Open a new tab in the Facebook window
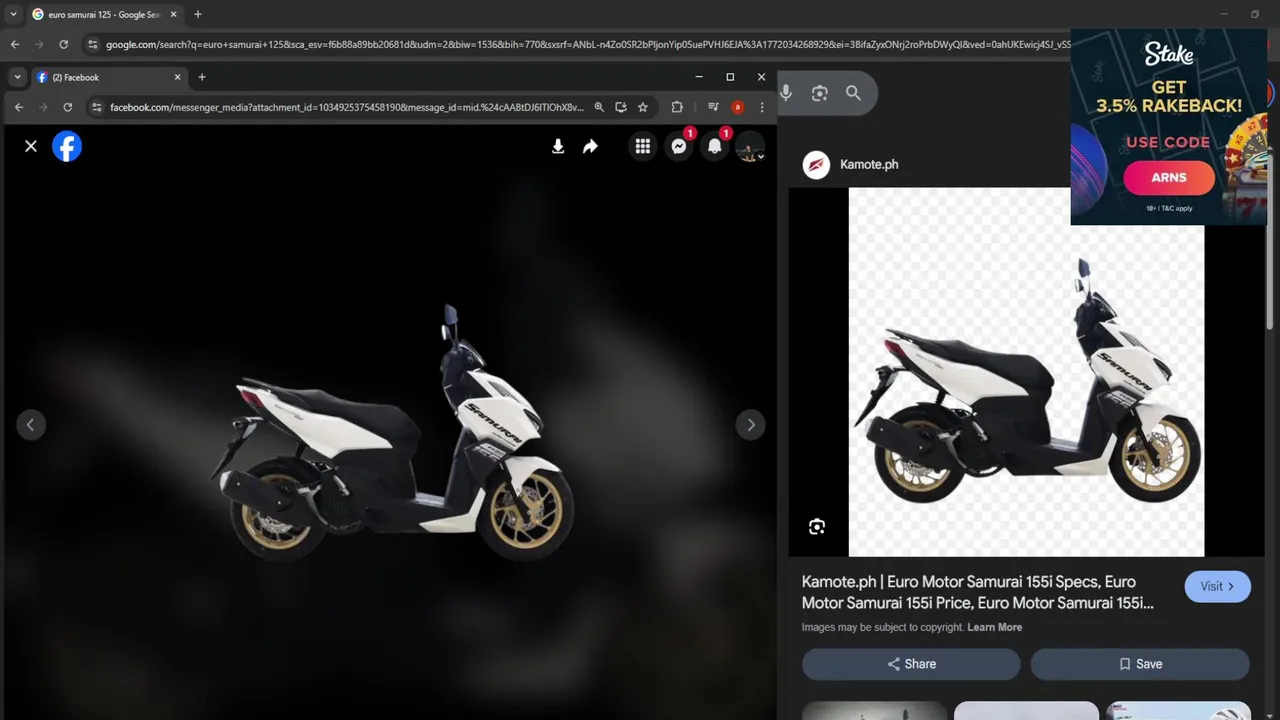The image size is (1280, 720). point(202,77)
